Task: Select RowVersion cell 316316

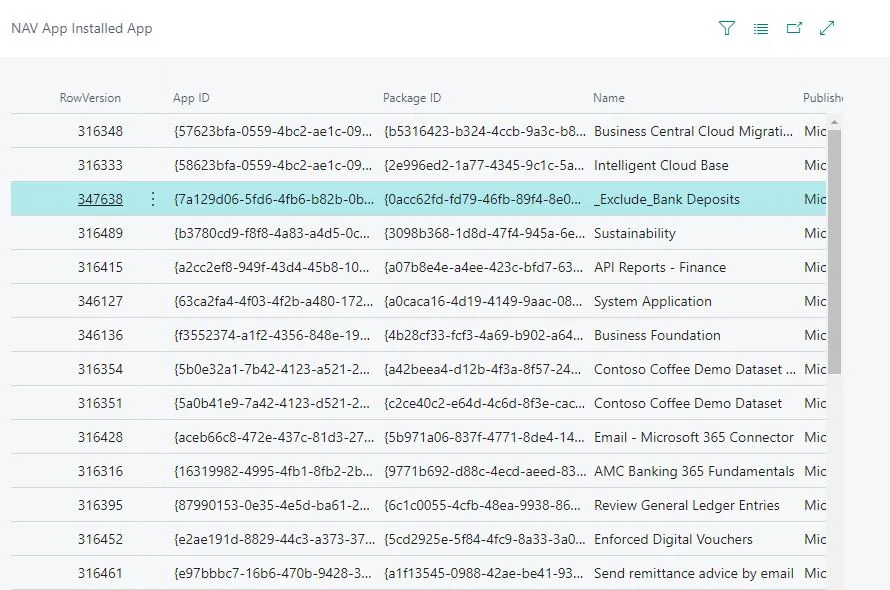Action: [100, 471]
